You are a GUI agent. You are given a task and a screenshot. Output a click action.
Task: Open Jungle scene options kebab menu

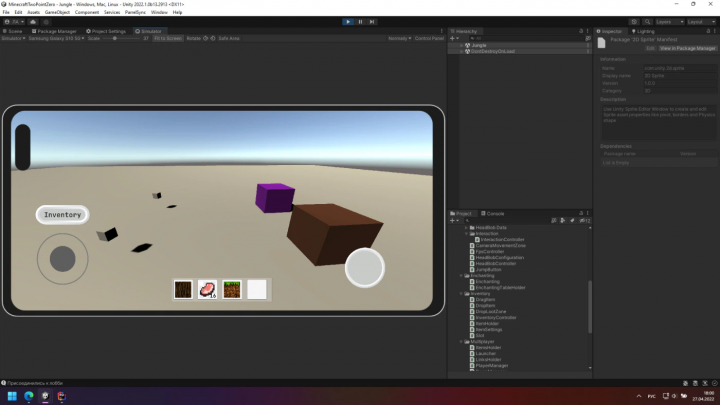[588, 45]
